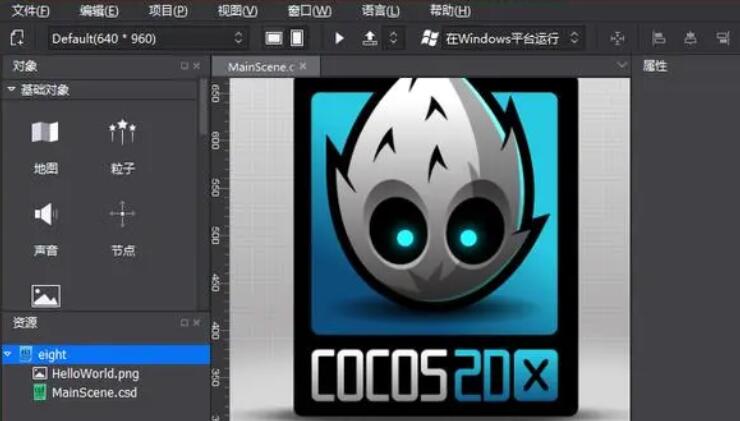Open the 窗口(W) menu
This screenshot has width=740, height=421.
click(310, 10)
